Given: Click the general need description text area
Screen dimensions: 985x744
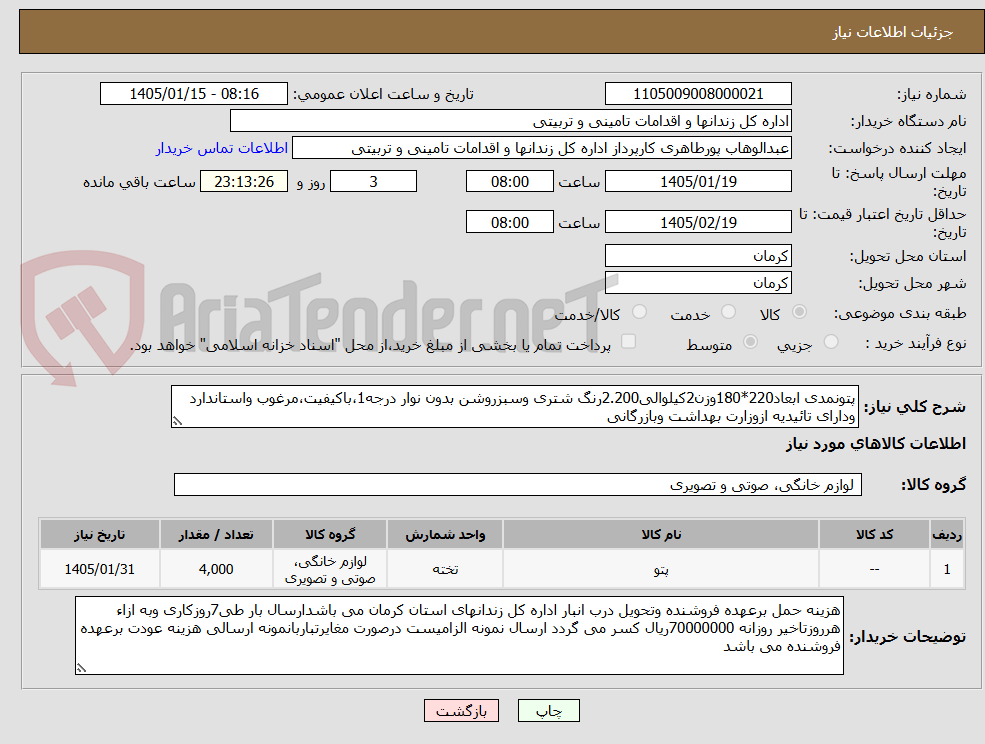Looking at the screenshot, I should click(514, 407).
